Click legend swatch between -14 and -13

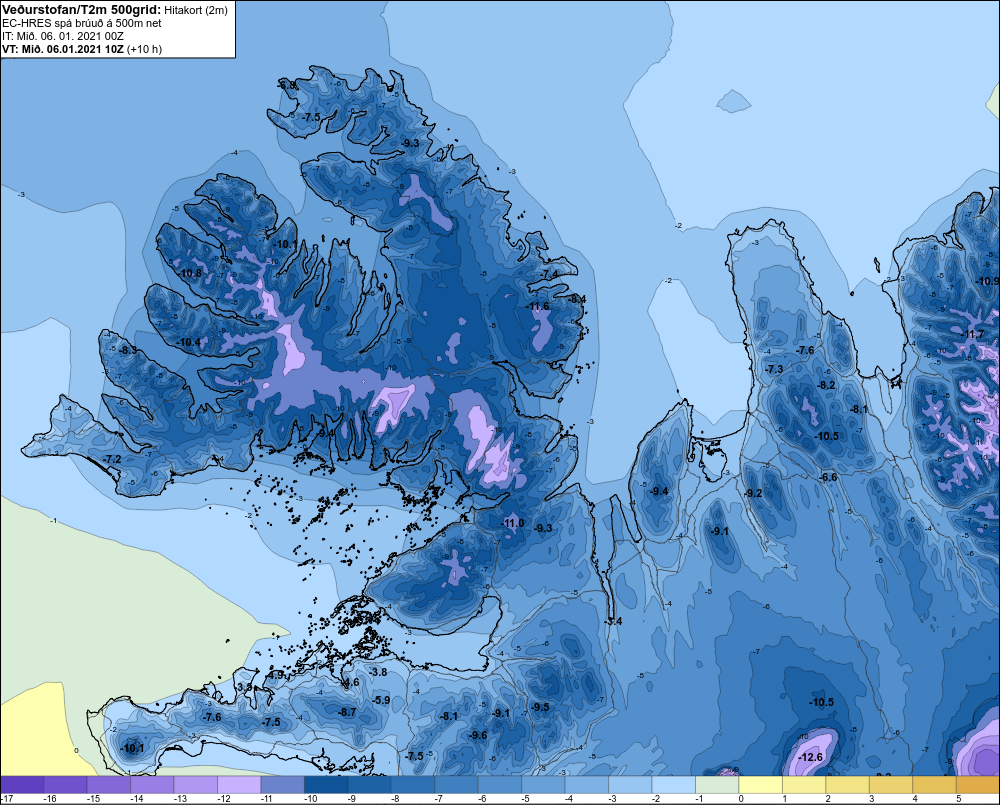(x=152, y=785)
